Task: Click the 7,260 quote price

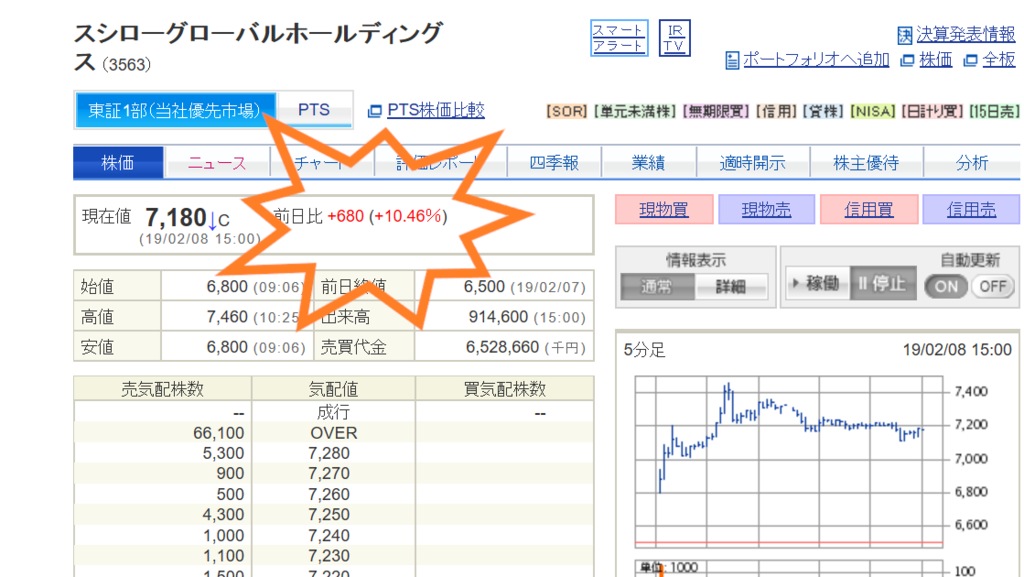Action: tap(329, 494)
